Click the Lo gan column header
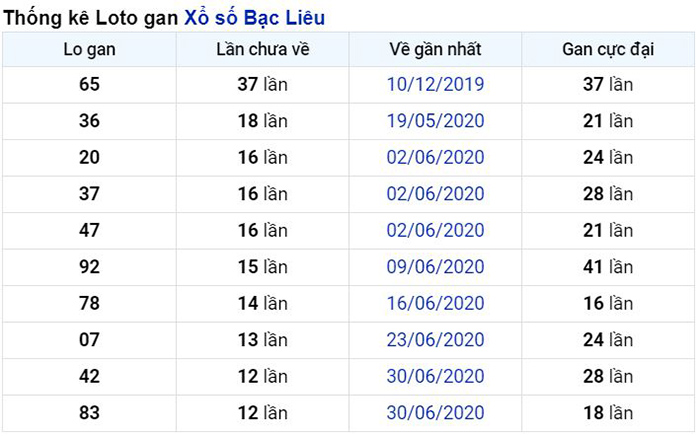 (x=89, y=50)
